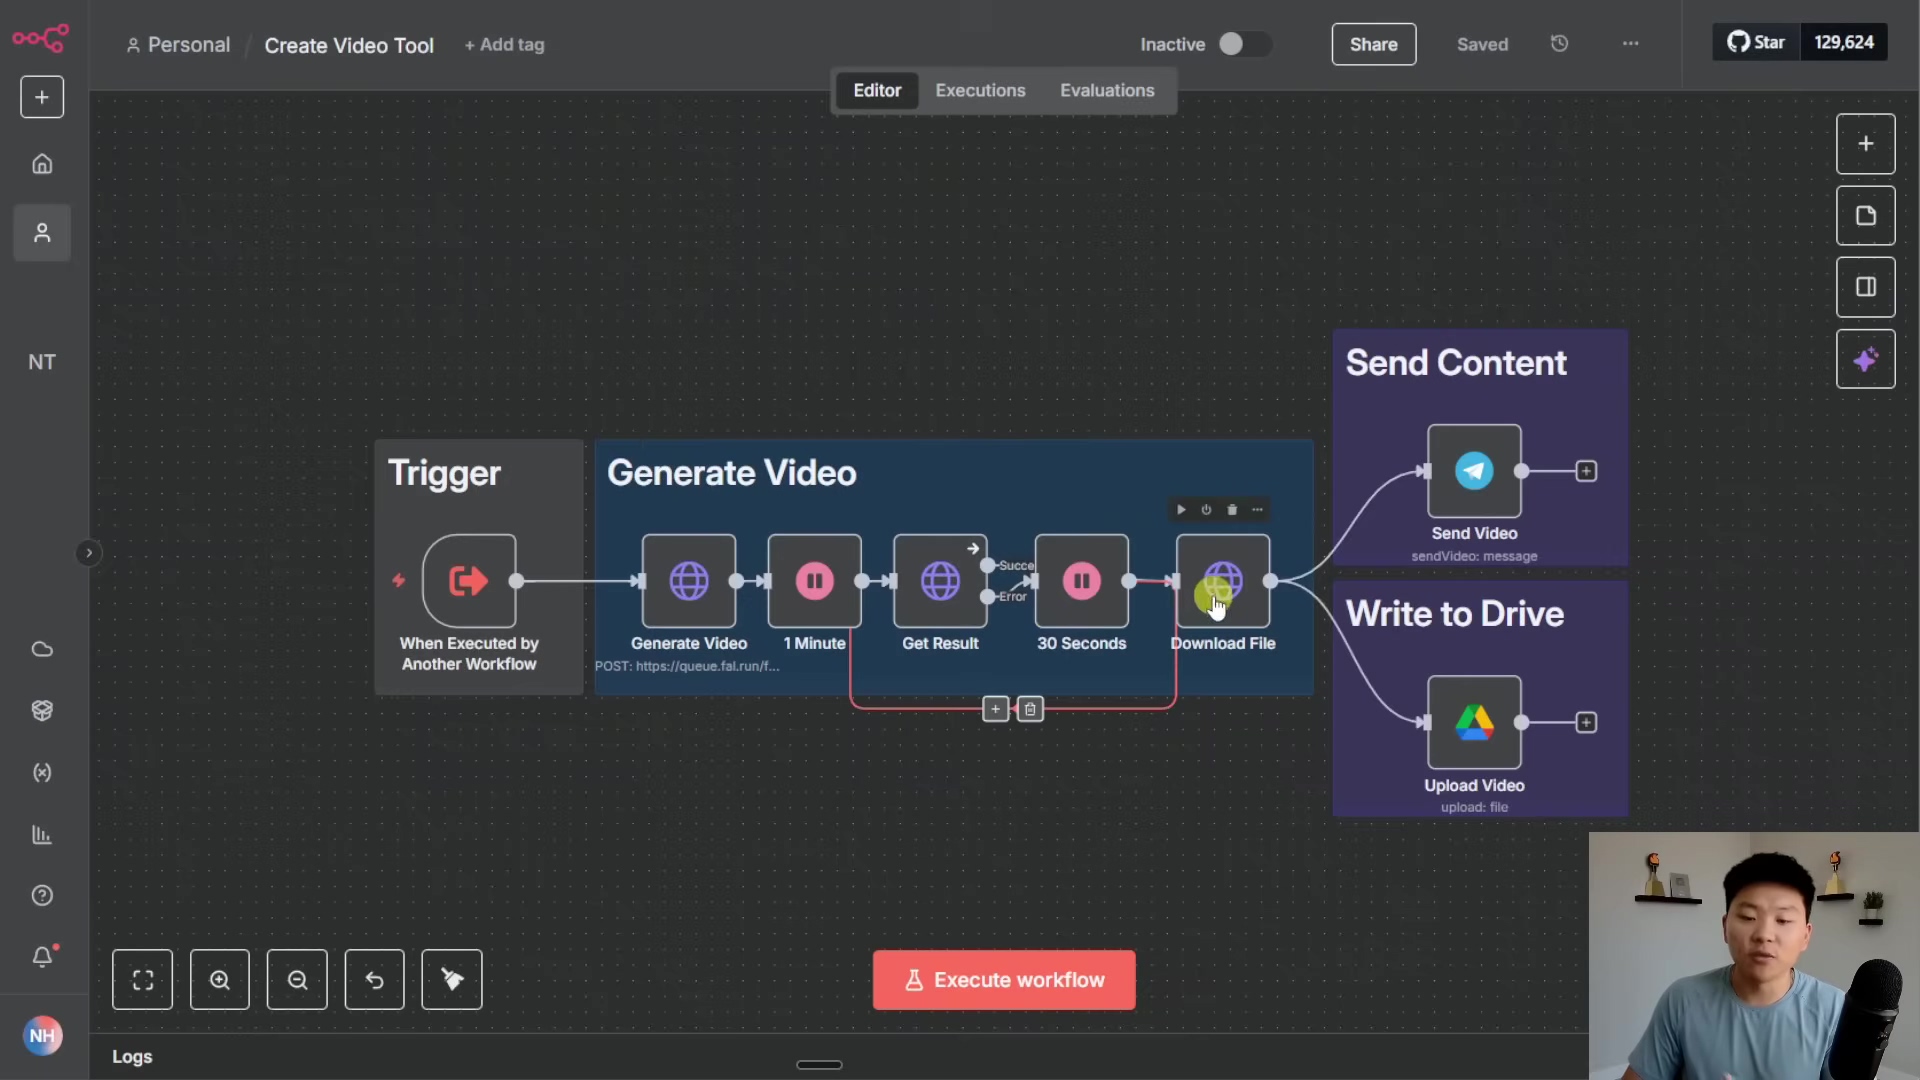Expand the Logs panel
This screenshot has width=1920, height=1080.
point(132,1057)
